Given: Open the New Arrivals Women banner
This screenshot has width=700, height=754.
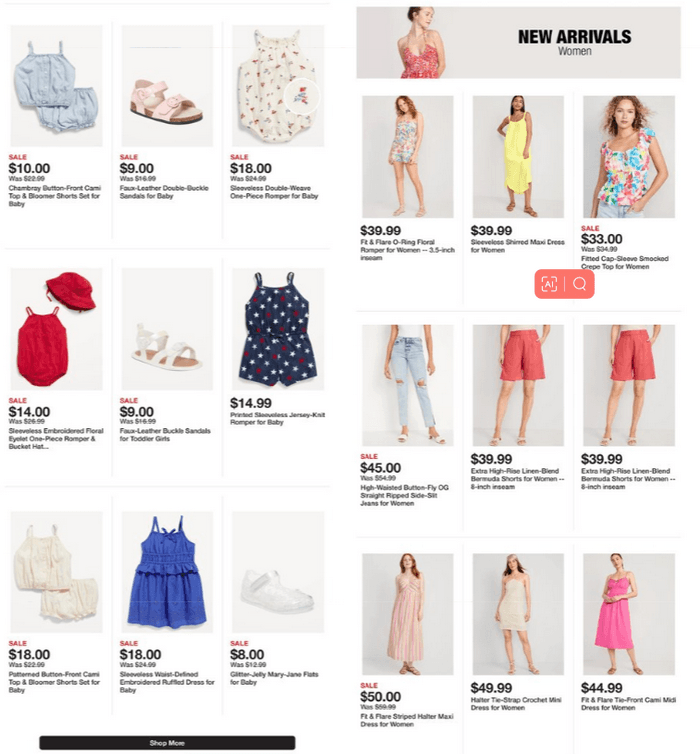Looking at the screenshot, I should click(x=518, y=42).
